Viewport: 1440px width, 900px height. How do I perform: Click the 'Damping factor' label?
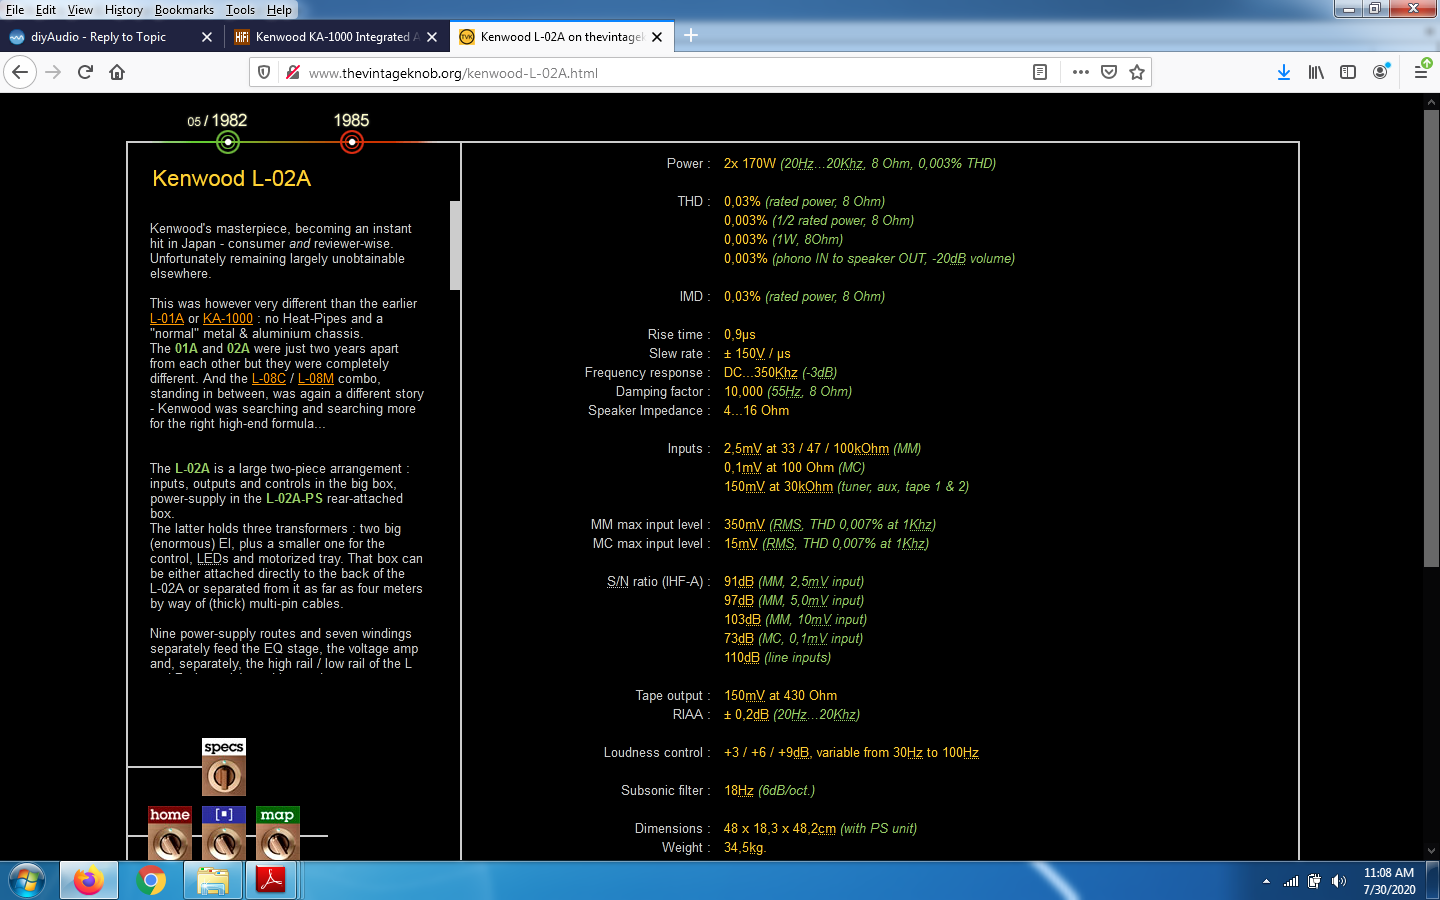coord(663,392)
